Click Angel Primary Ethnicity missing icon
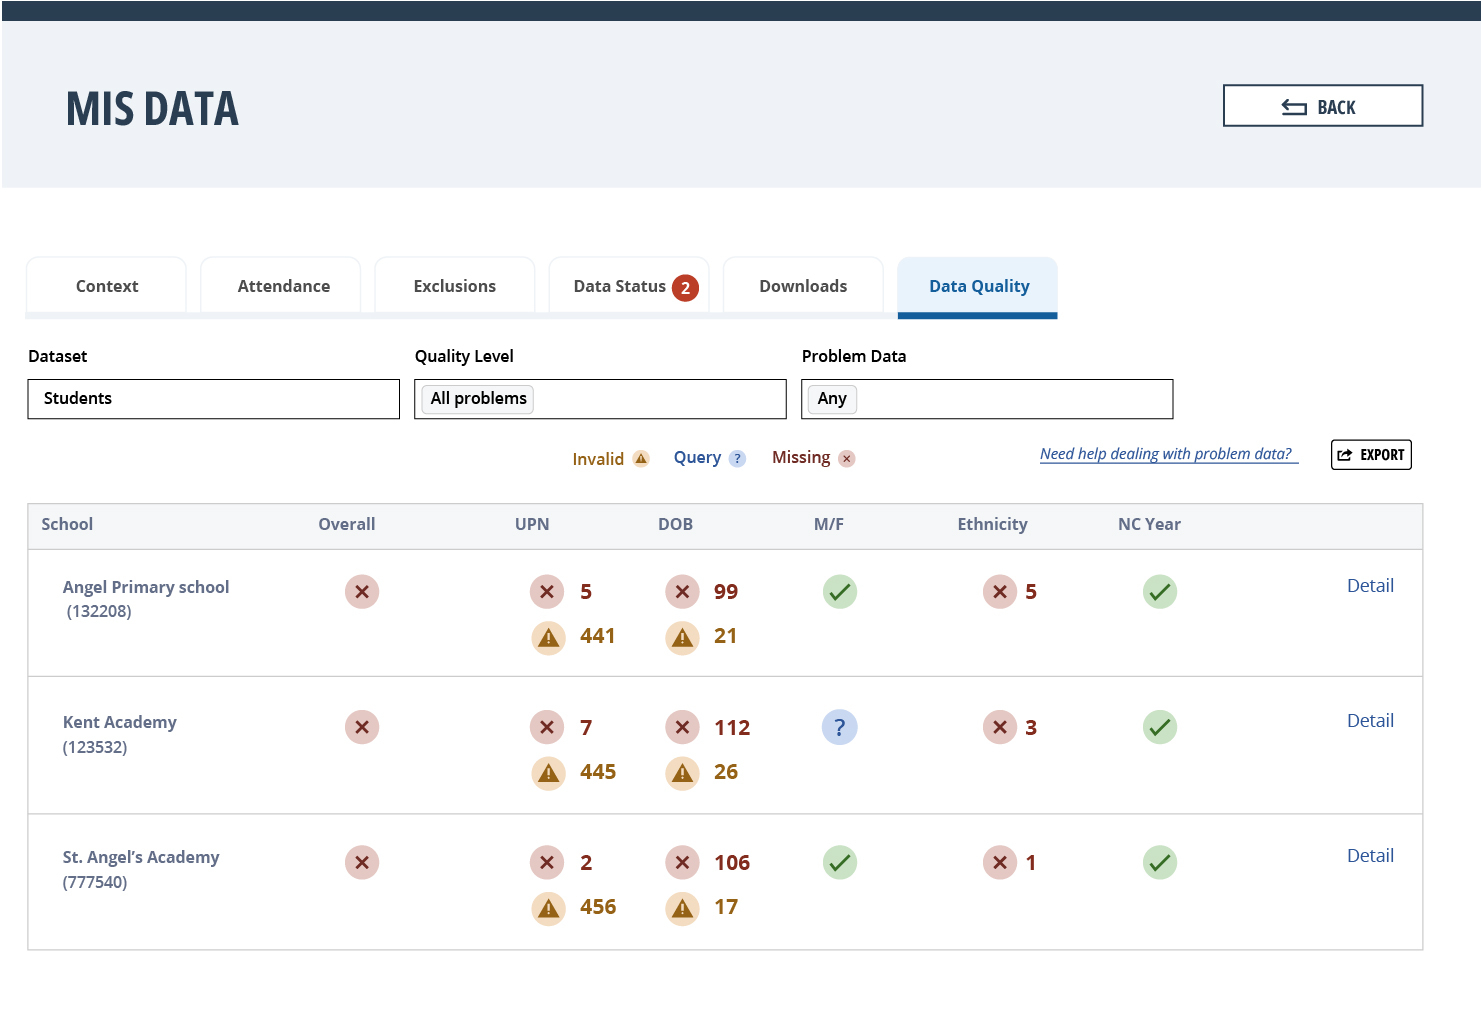The image size is (1482, 1032). pyautogui.click(x=1000, y=592)
